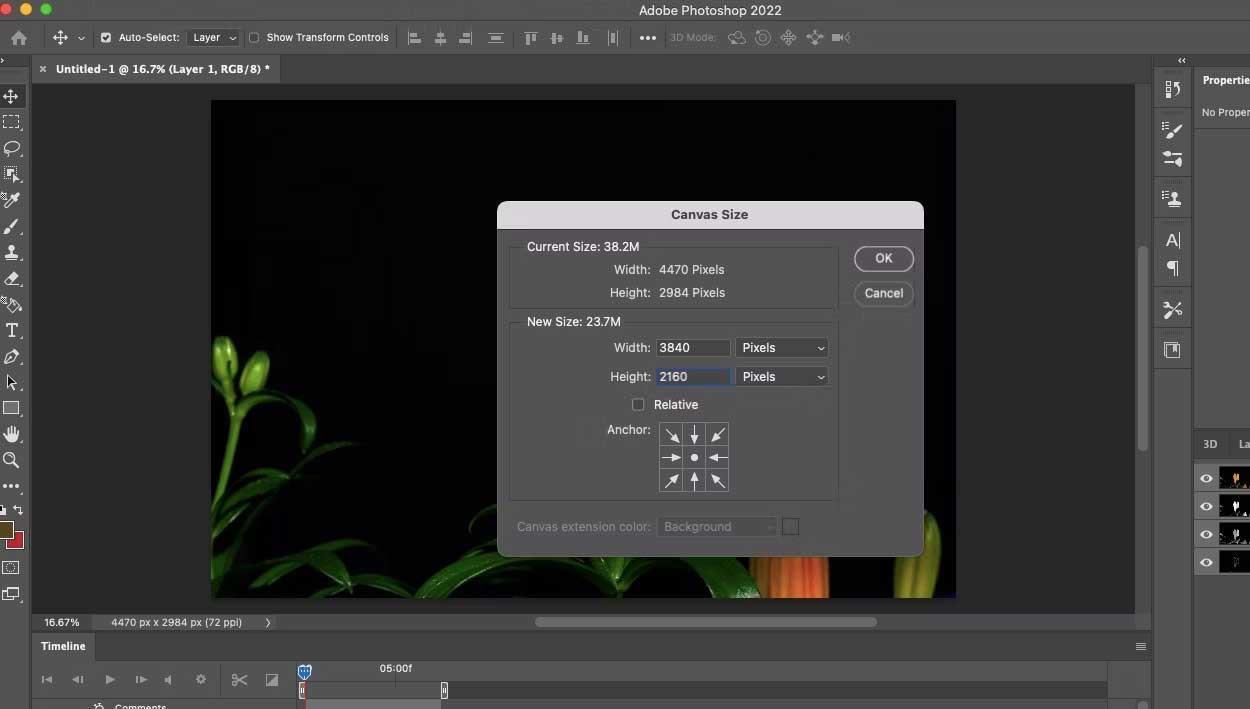1250x709 pixels.
Task: Select the Untitled-1 document tab
Action: coord(162,69)
